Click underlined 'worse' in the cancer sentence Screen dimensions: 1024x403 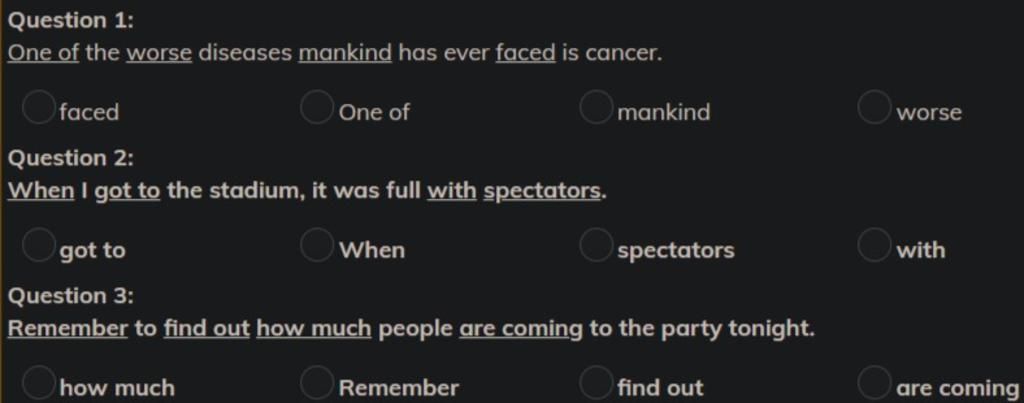159,53
